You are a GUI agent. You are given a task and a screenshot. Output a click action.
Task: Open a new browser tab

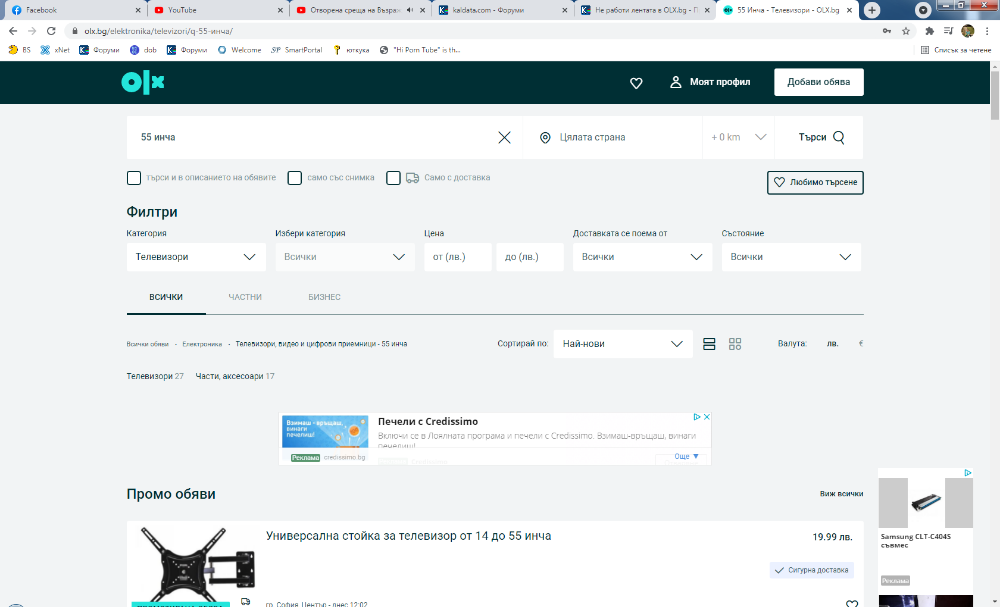tap(872, 10)
